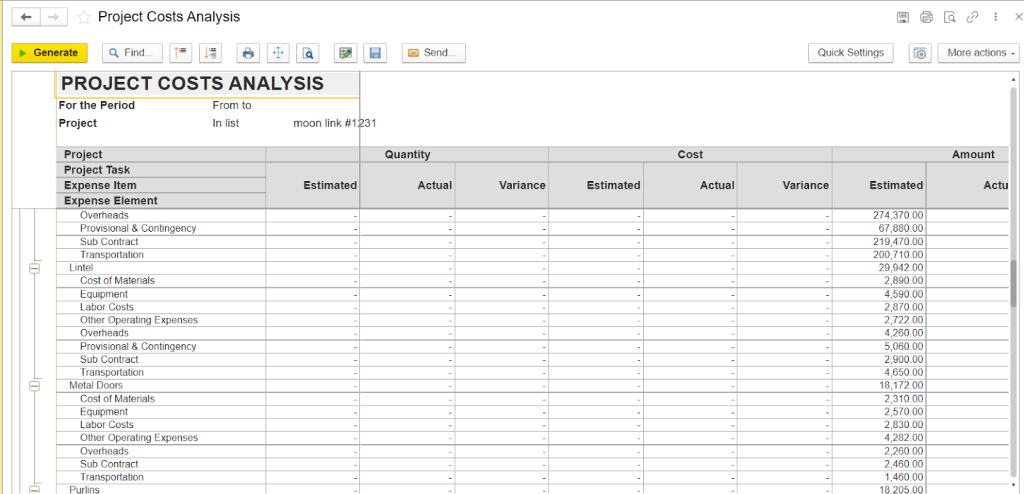Image resolution: width=1024 pixels, height=494 pixels.
Task: Click title bar printer icon
Action: coord(926,17)
